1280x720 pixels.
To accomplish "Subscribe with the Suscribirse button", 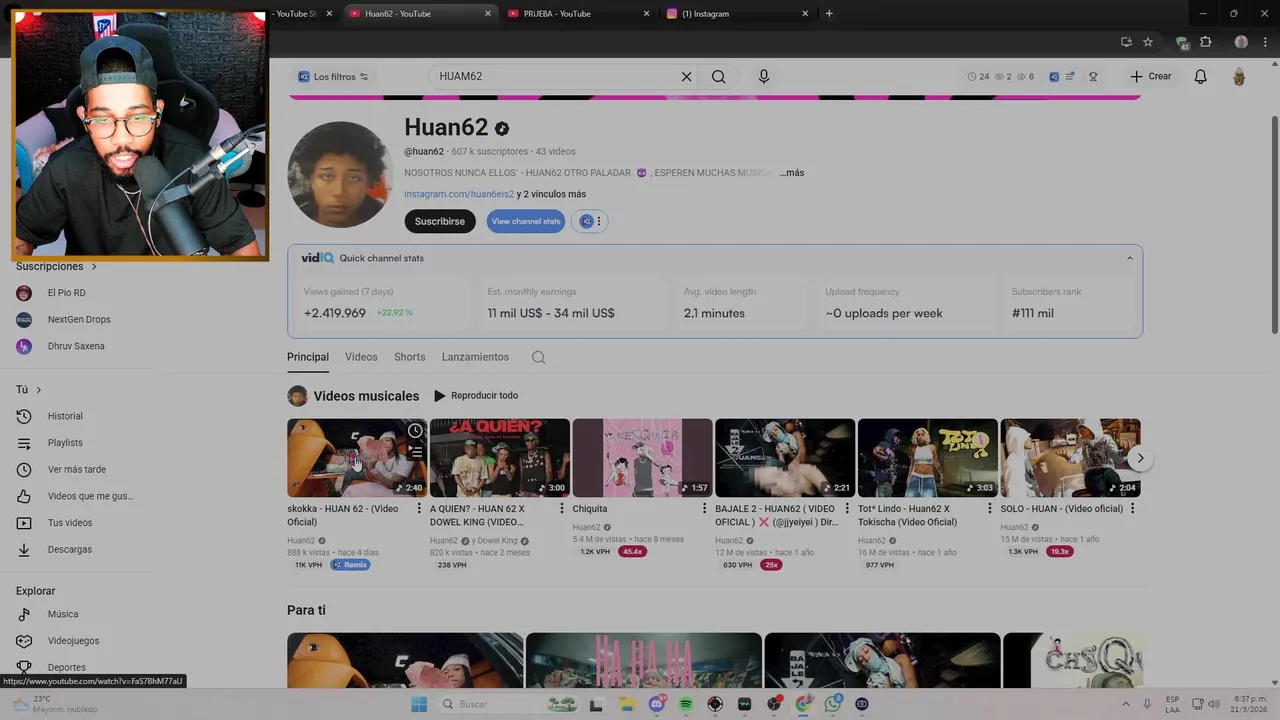I will point(440,221).
